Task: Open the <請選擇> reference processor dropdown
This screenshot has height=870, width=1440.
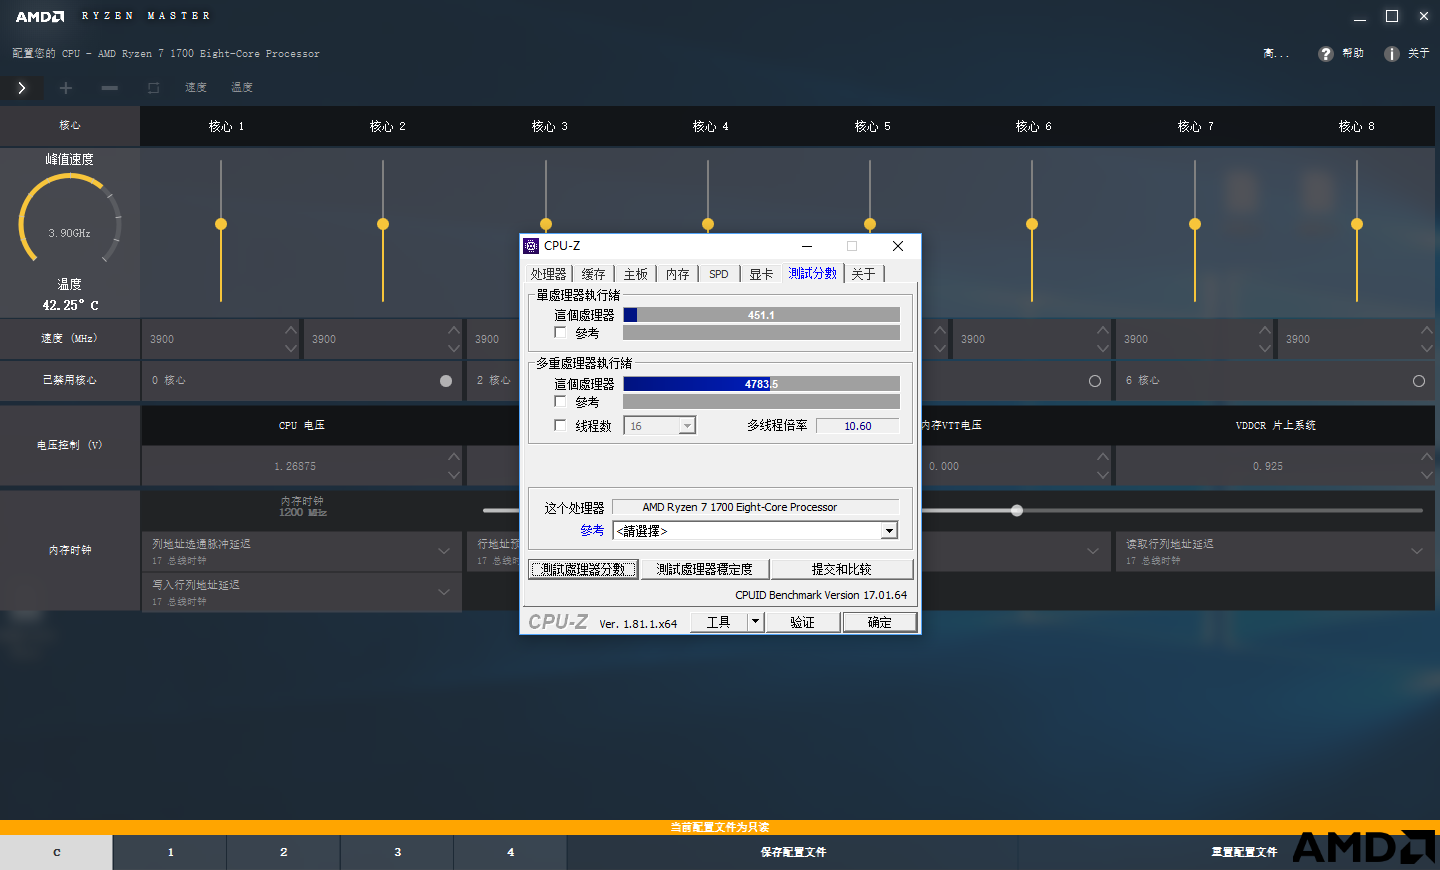Action: [889, 531]
